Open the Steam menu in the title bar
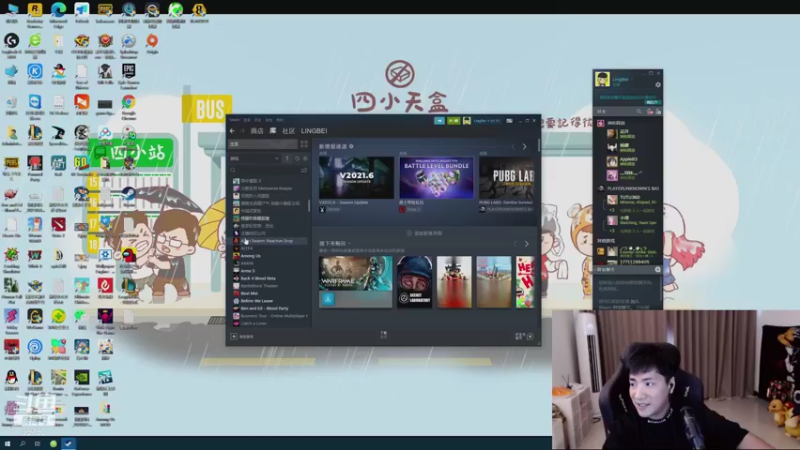The width and height of the screenshot is (800, 450). click(x=234, y=120)
